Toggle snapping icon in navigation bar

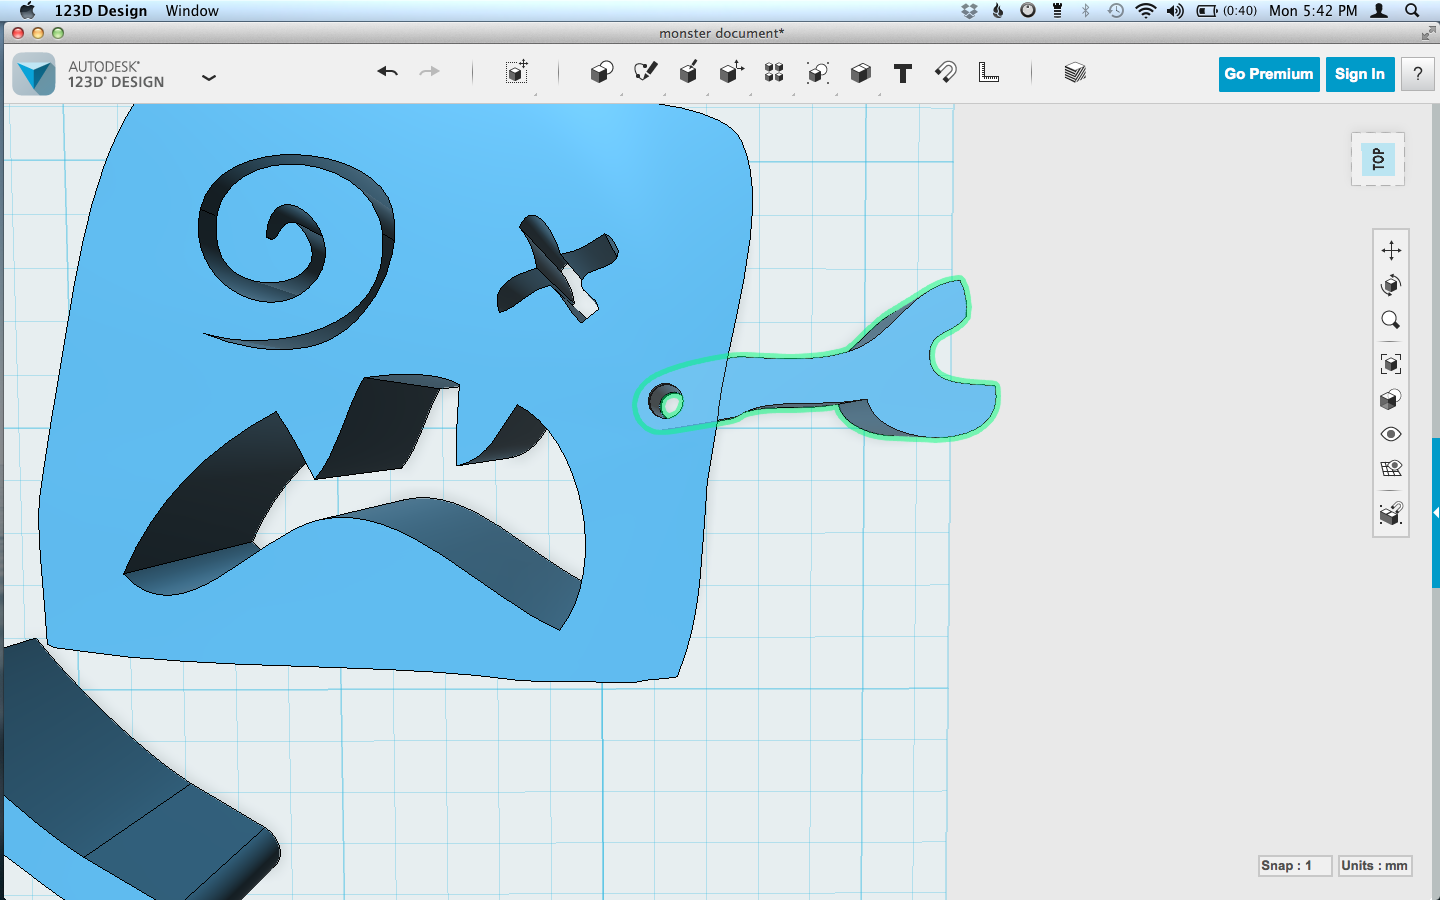pos(1391,513)
